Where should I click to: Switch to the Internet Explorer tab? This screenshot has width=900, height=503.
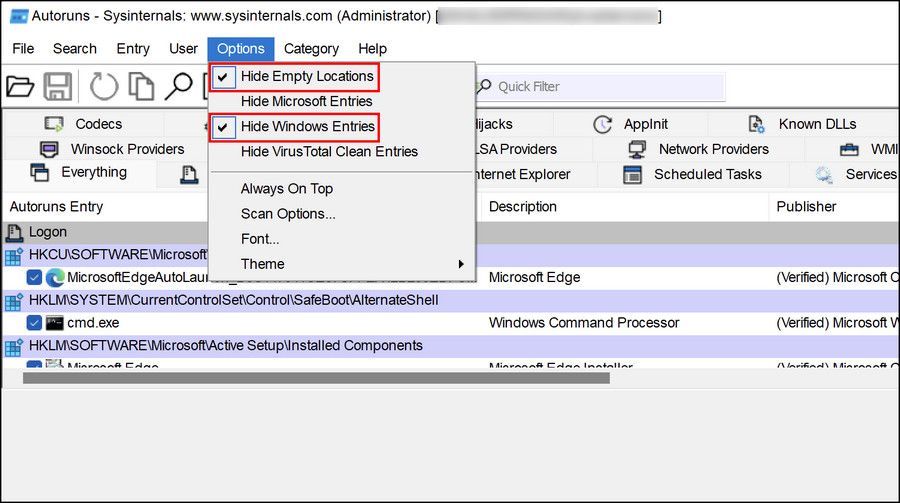click(522, 175)
